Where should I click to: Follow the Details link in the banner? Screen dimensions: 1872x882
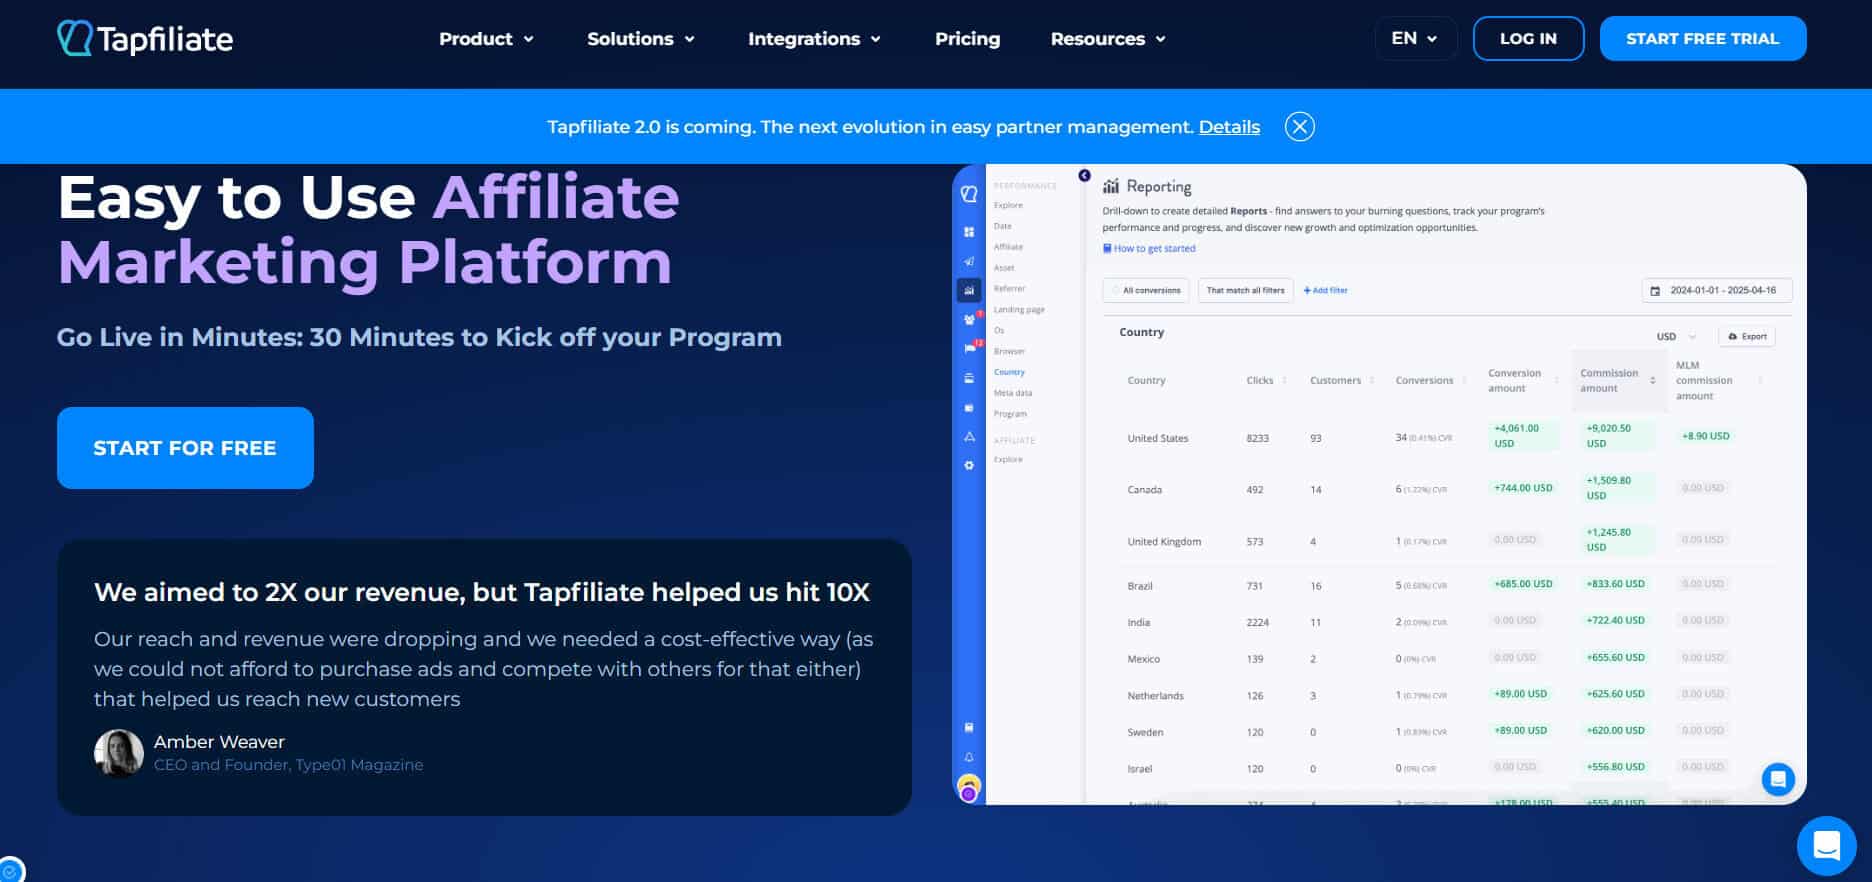click(x=1229, y=127)
